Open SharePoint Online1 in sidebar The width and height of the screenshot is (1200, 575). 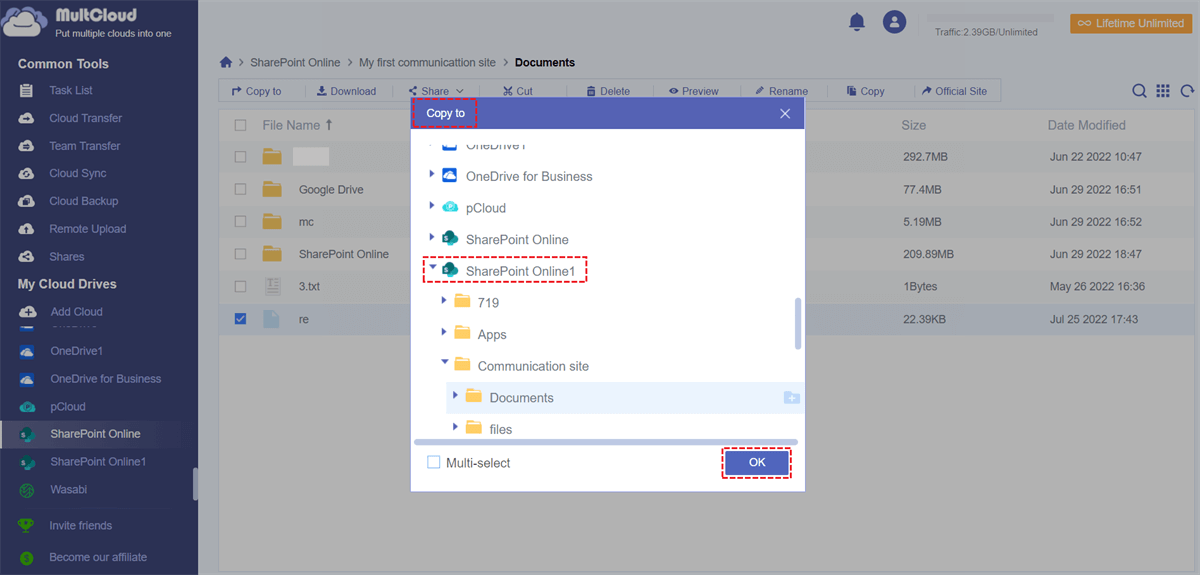point(98,462)
